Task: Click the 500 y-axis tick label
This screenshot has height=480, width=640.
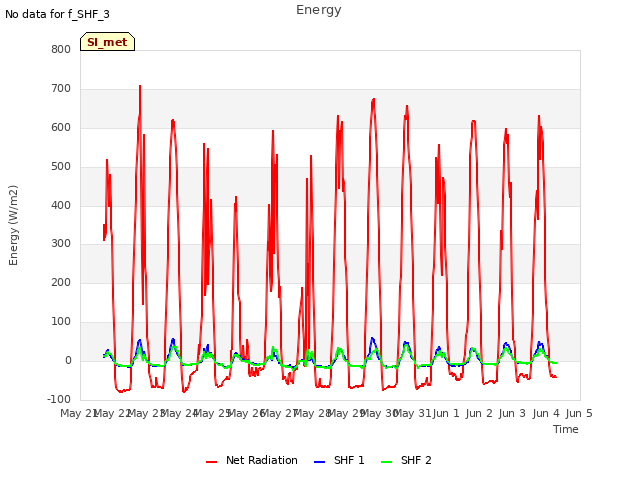Action: pyautogui.click(x=61, y=167)
